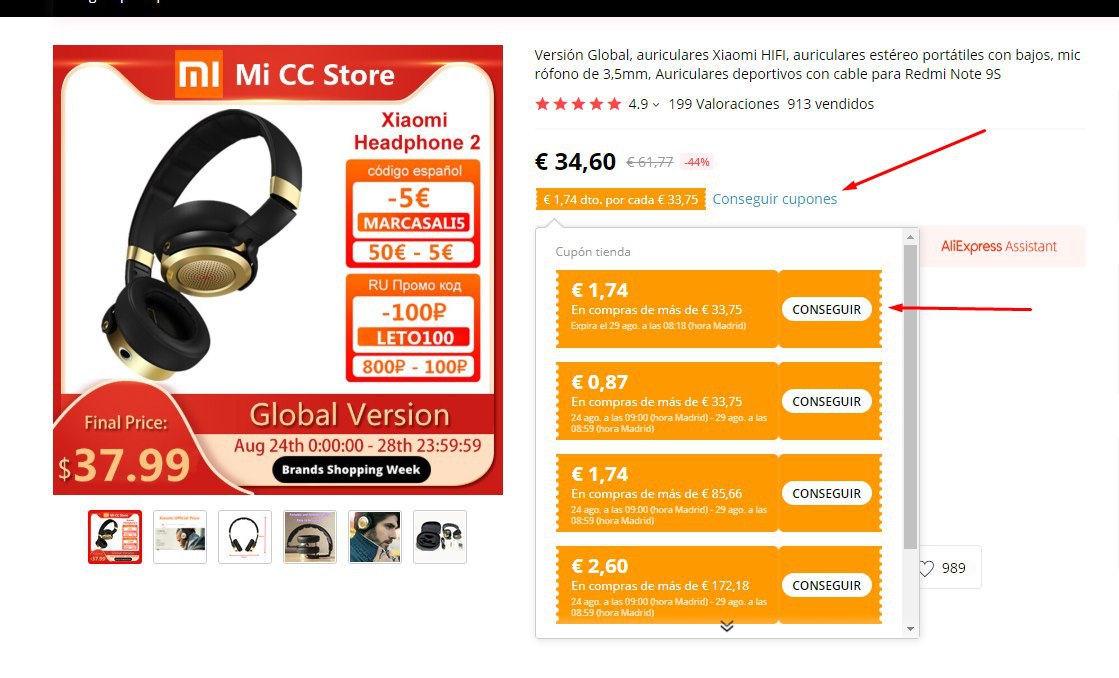Select the headphone outline dimensions thumbnail

coord(245,537)
